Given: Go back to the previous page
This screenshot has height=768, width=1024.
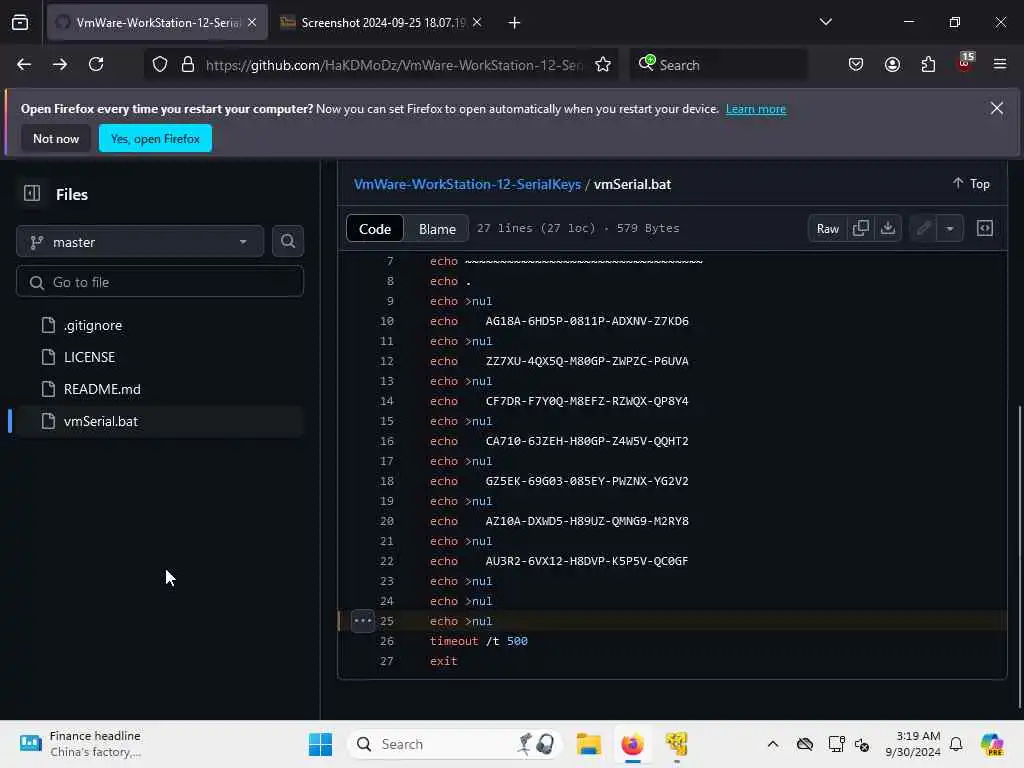Looking at the screenshot, I should (x=24, y=65).
